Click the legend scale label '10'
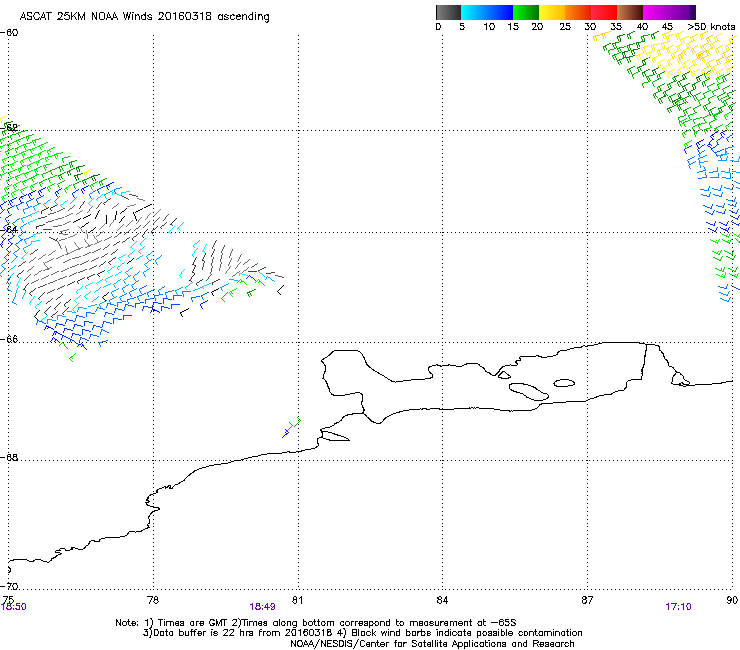The height and width of the screenshot is (650, 740). 489,27
